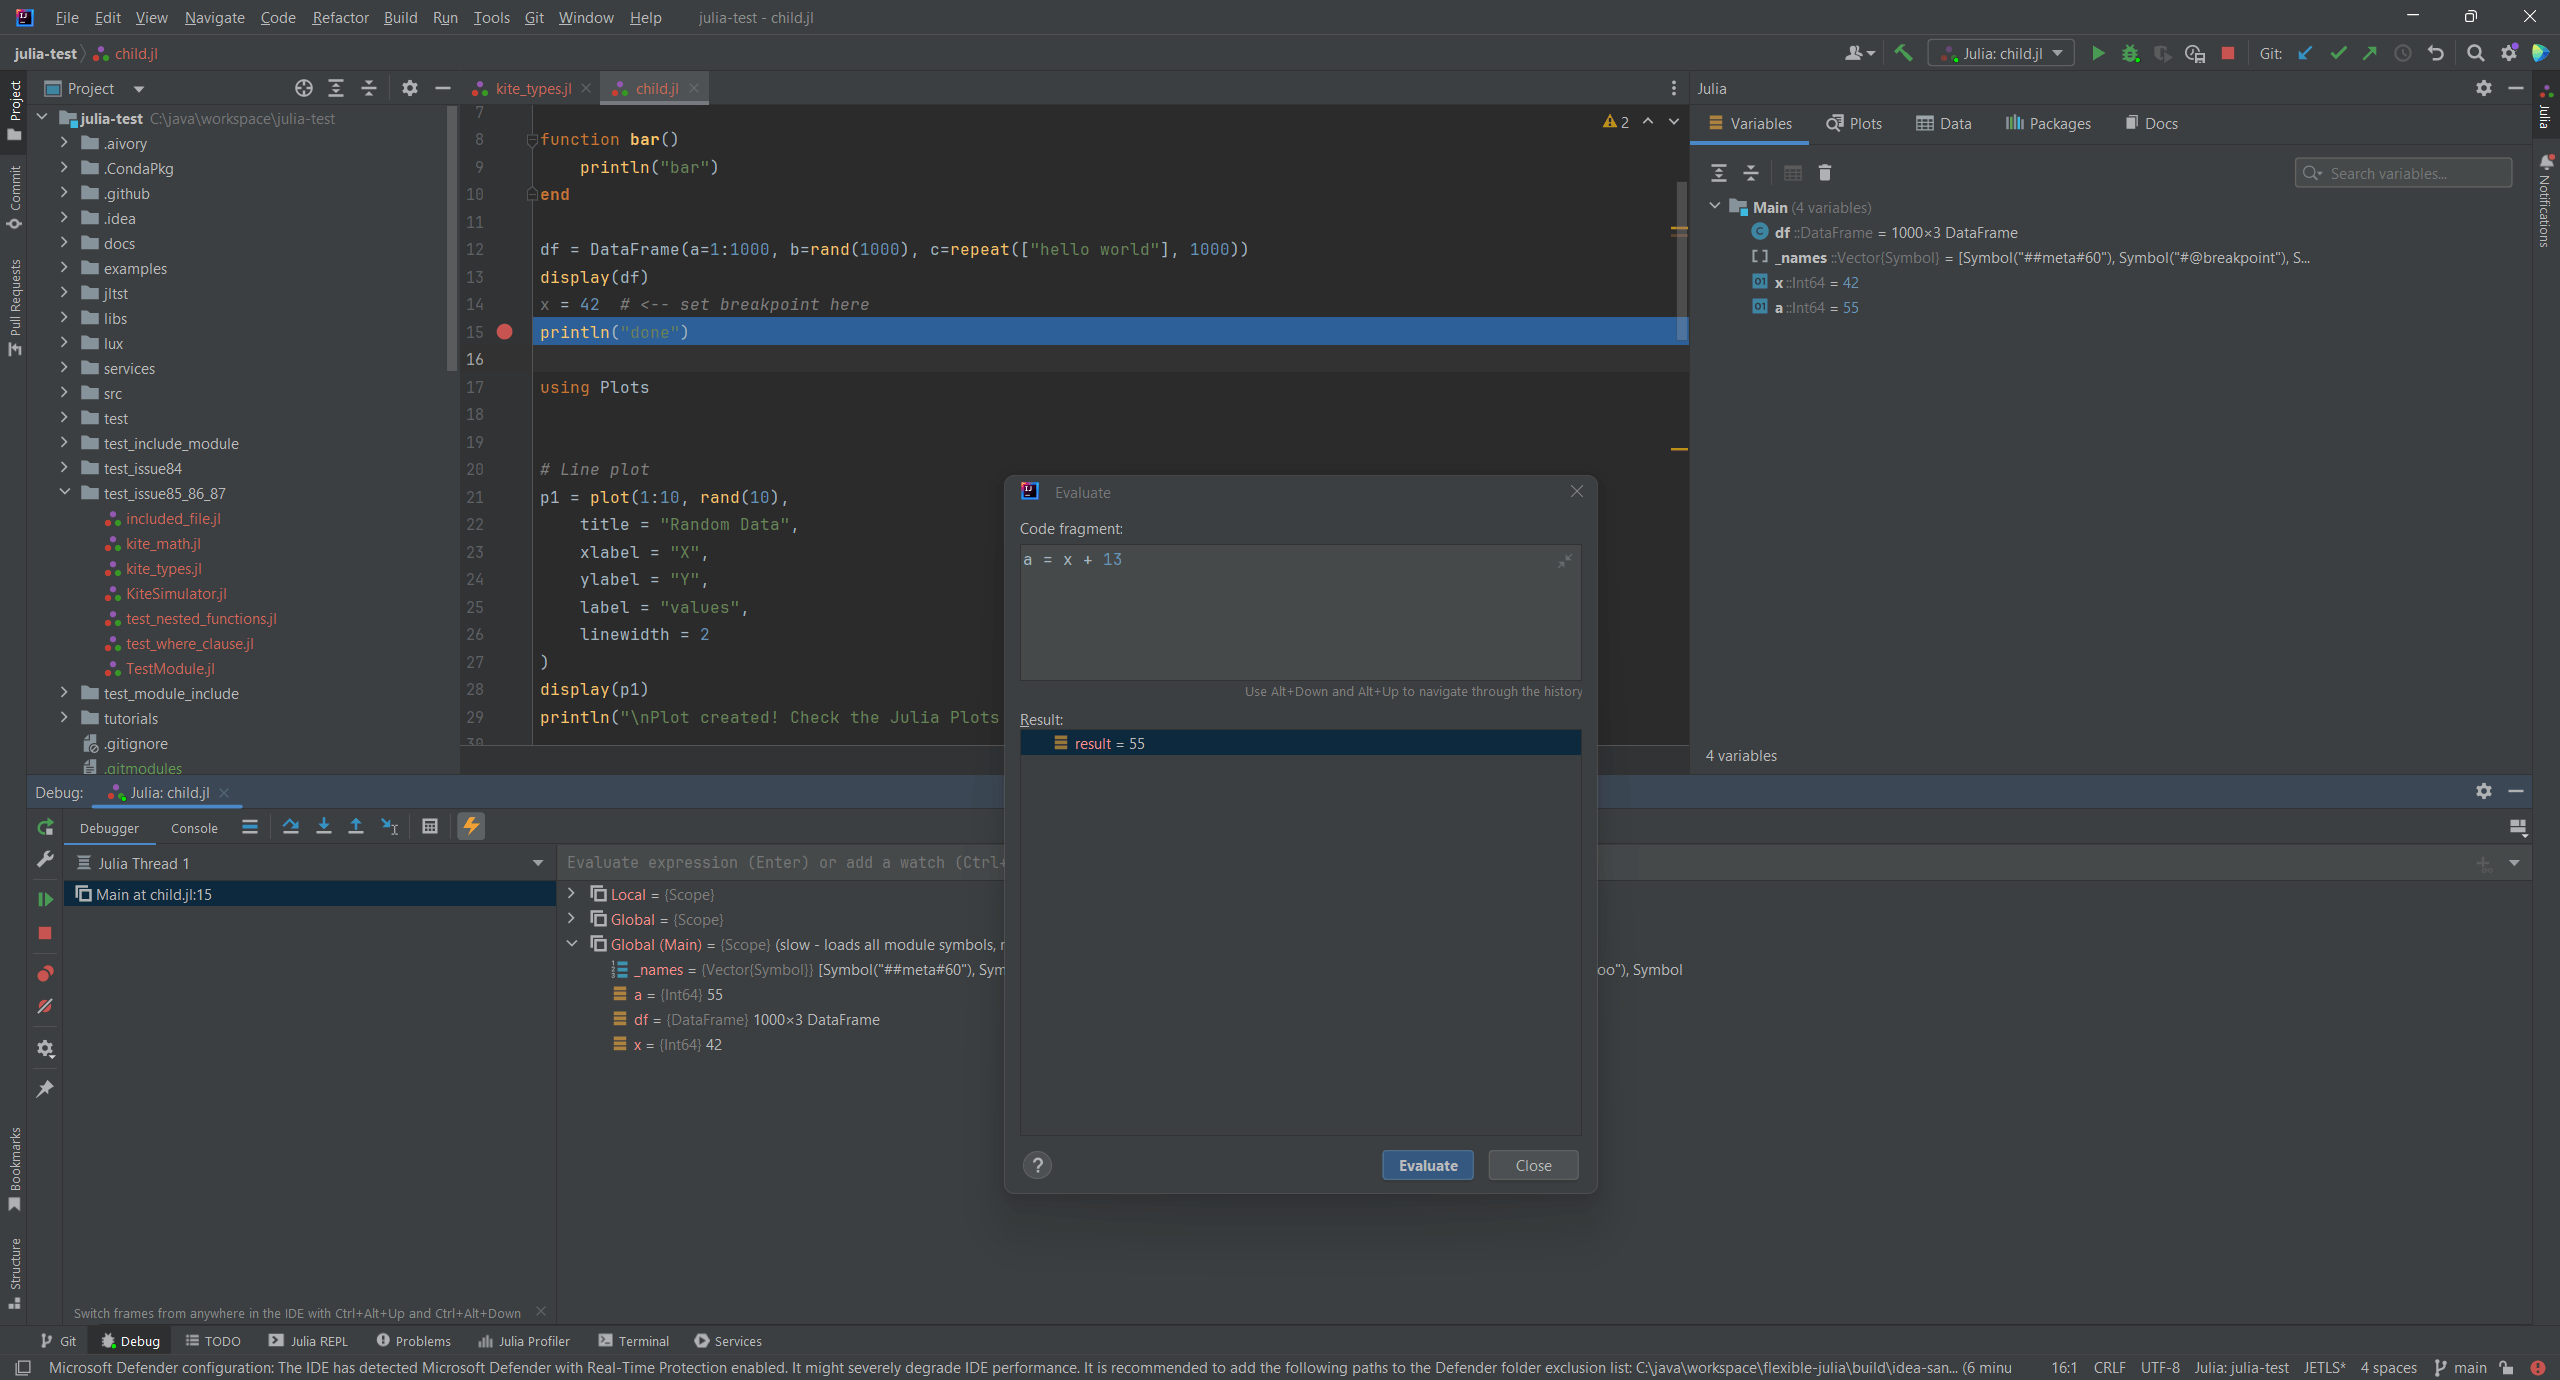The height and width of the screenshot is (1380, 2560).
Task: Click the main Git branch widget
Action: pyautogui.click(x=2460, y=1367)
